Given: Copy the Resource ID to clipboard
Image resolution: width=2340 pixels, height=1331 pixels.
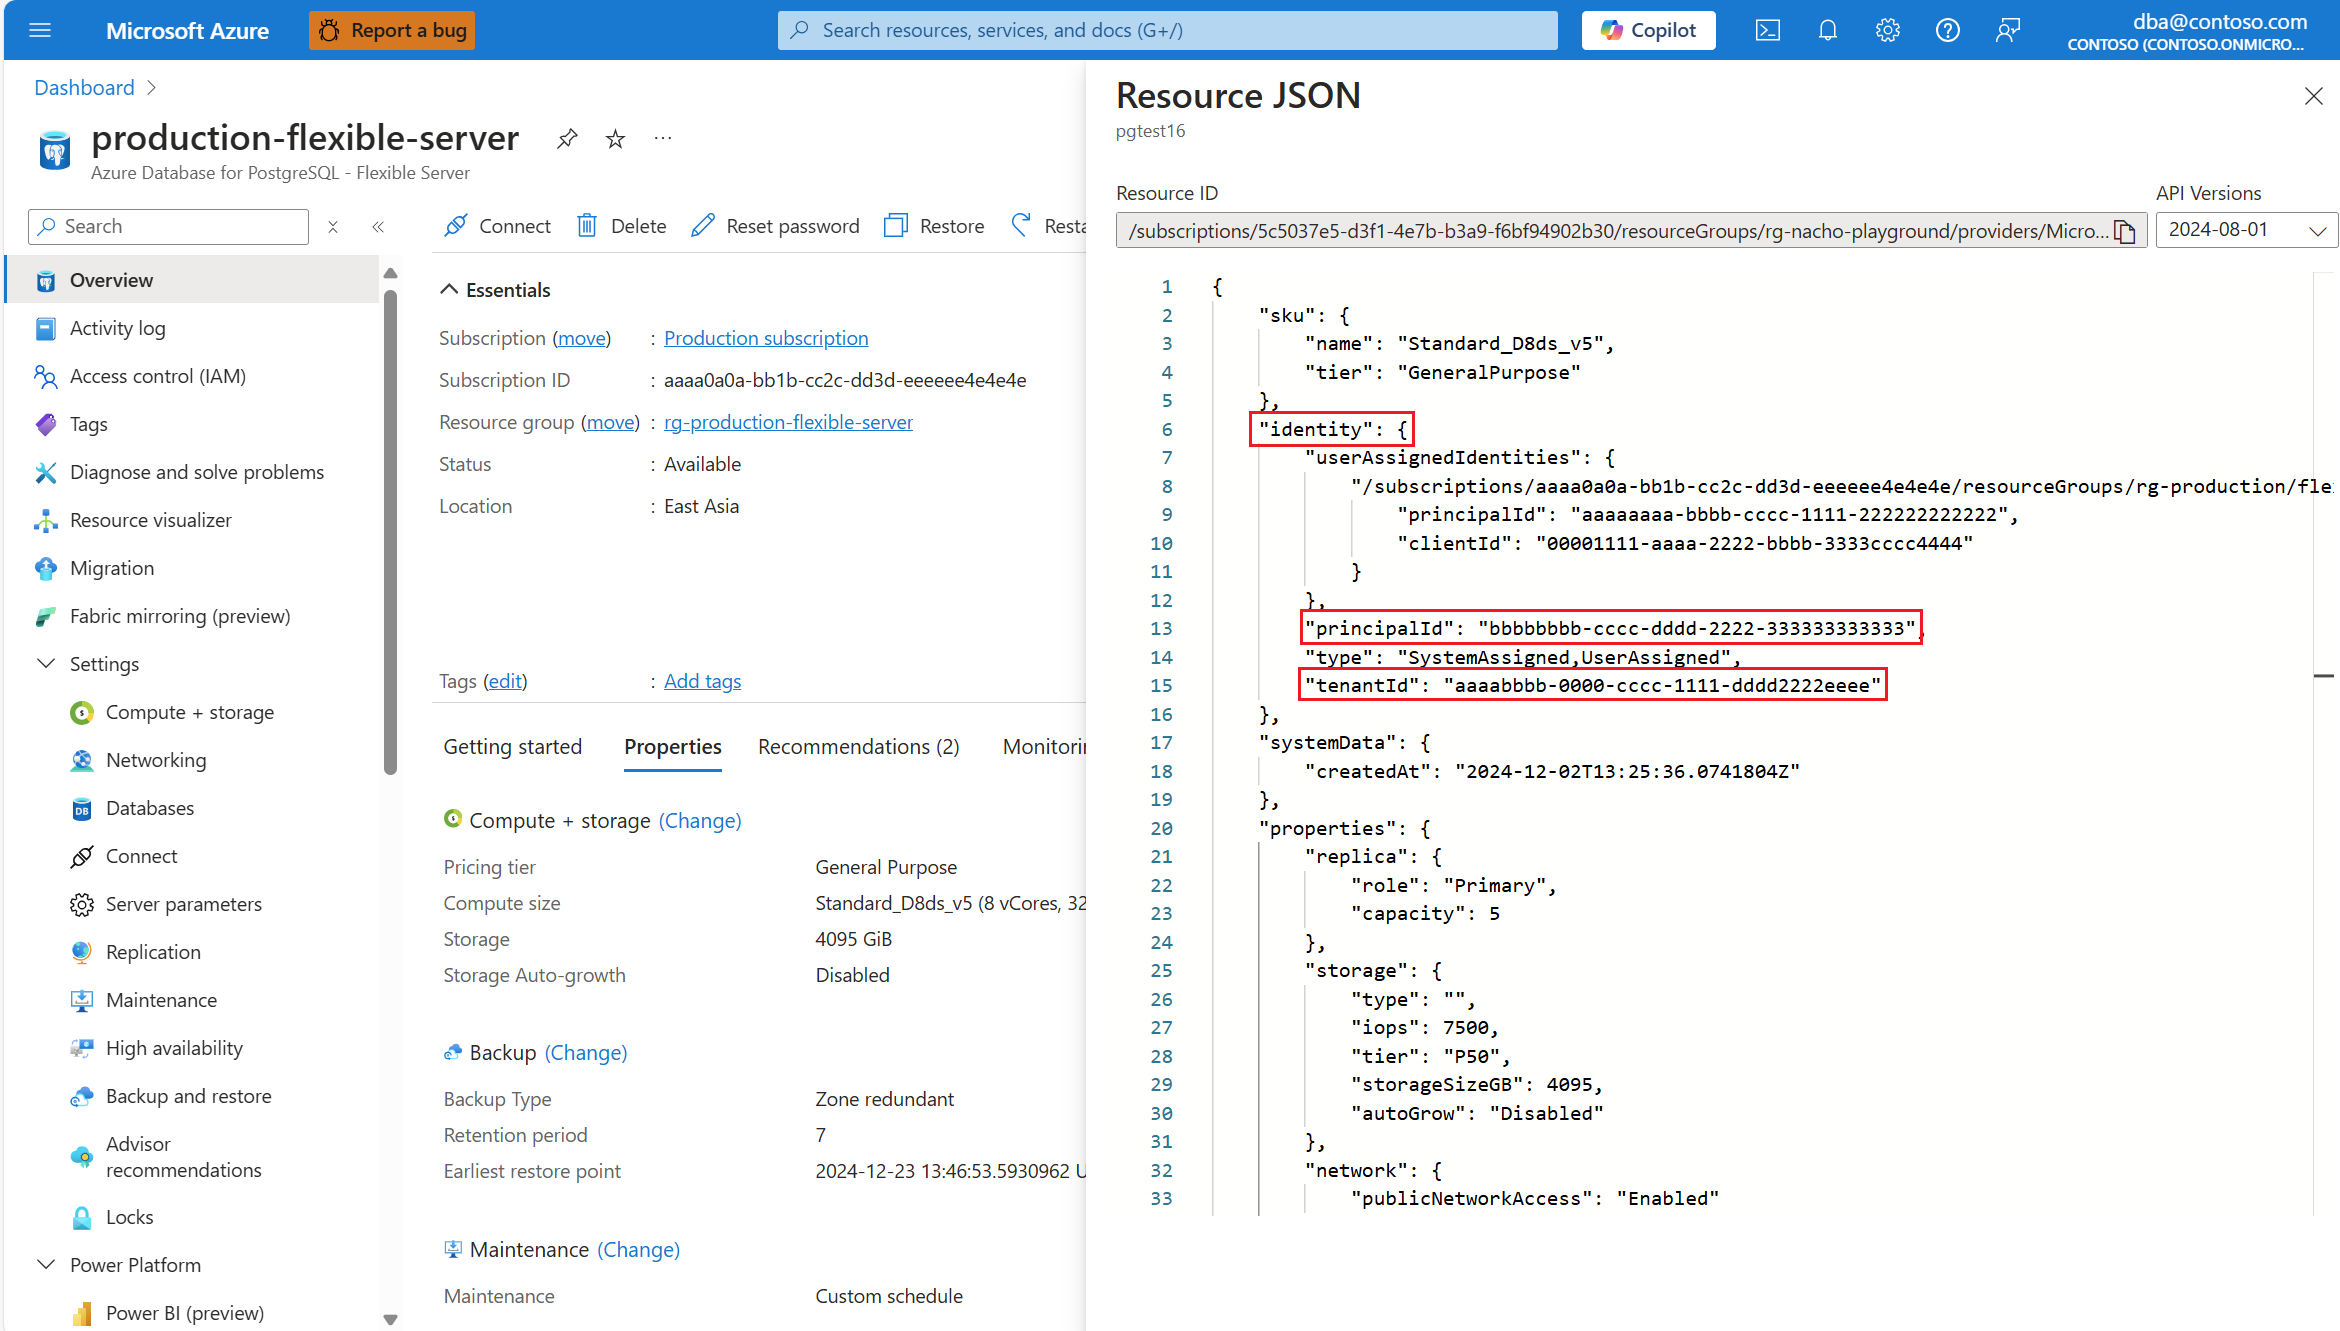Looking at the screenshot, I should point(2125,231).
